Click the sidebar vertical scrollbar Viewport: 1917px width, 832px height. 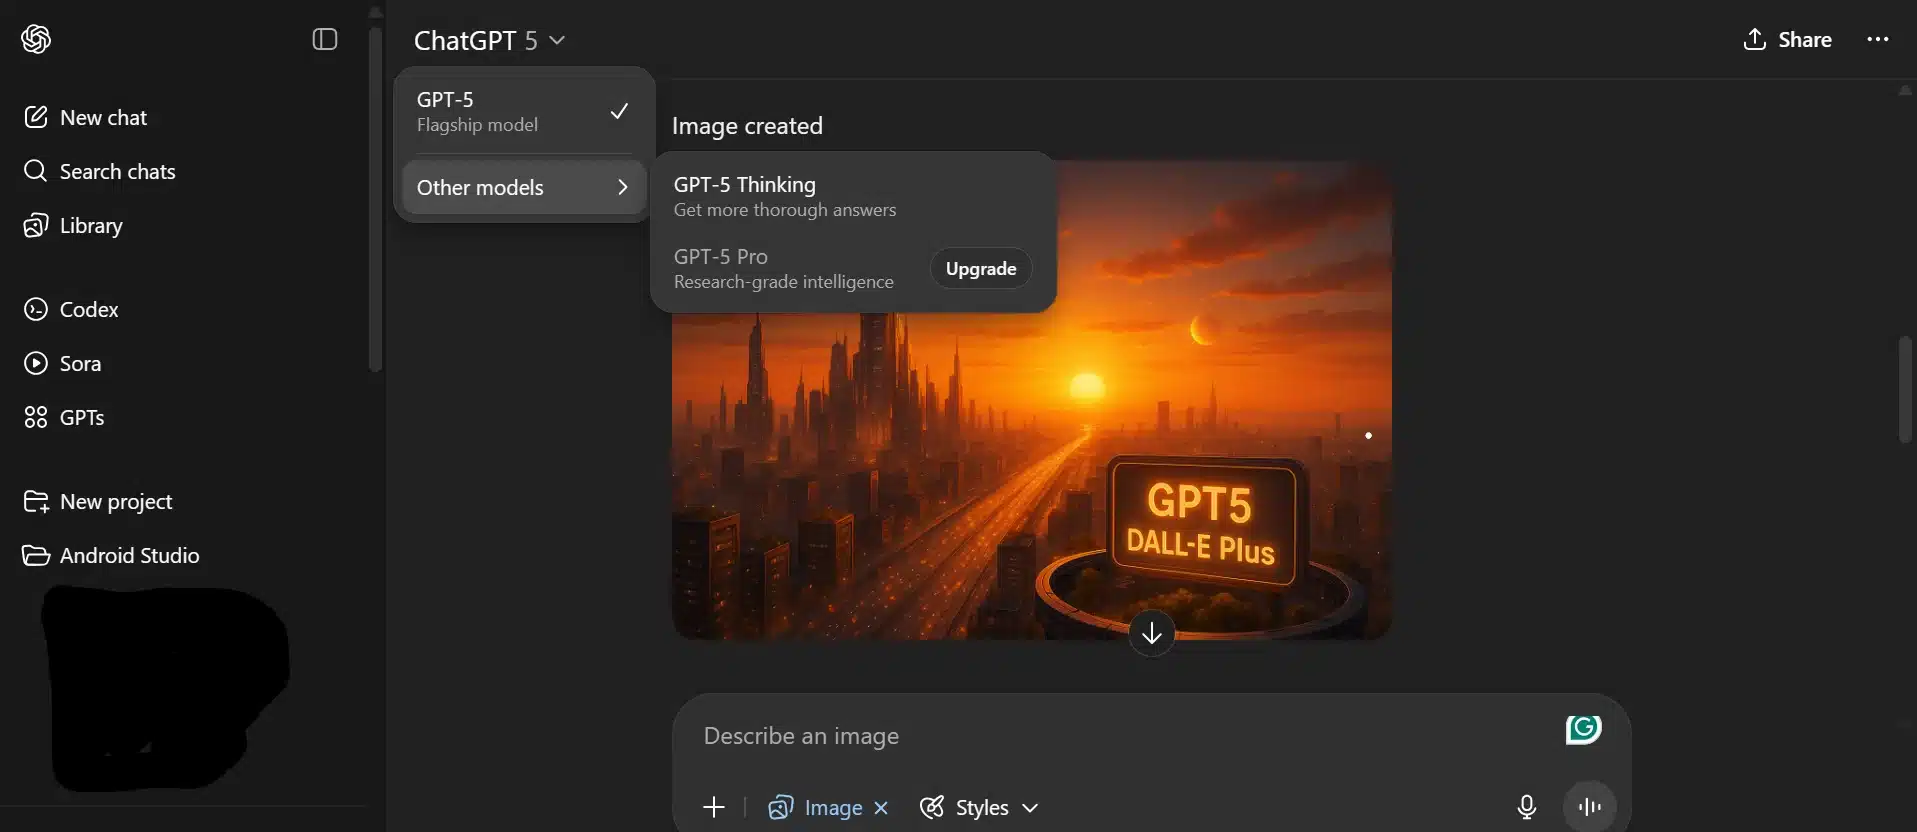375,198
